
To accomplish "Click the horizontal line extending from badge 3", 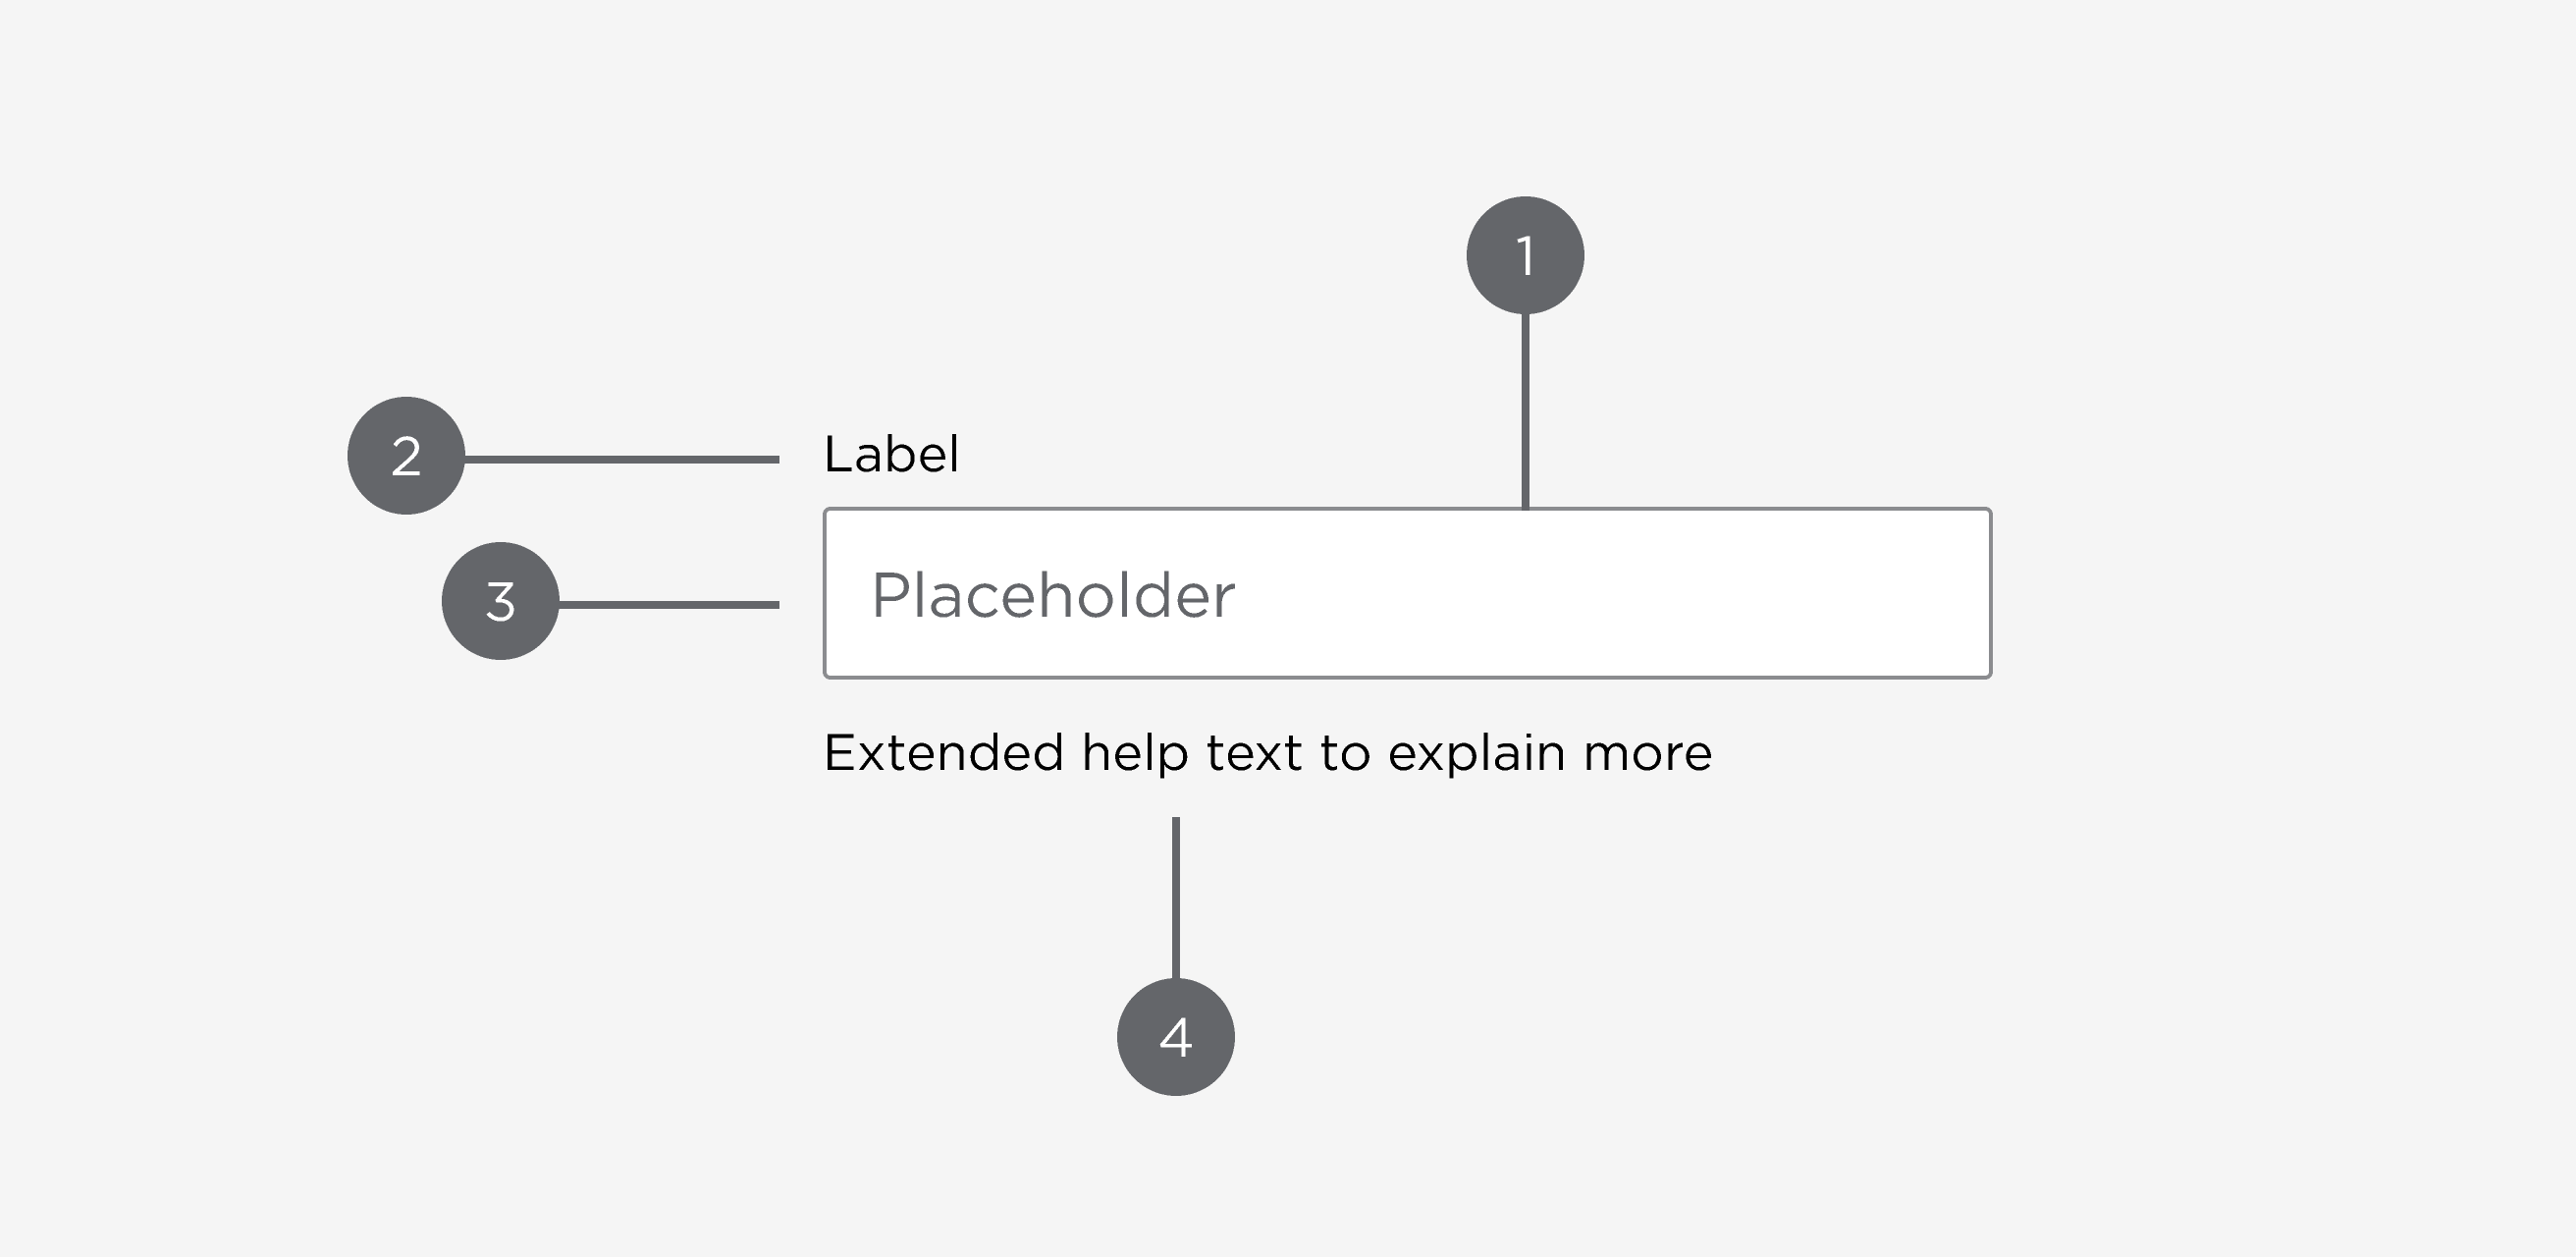I will click(668, 604).
